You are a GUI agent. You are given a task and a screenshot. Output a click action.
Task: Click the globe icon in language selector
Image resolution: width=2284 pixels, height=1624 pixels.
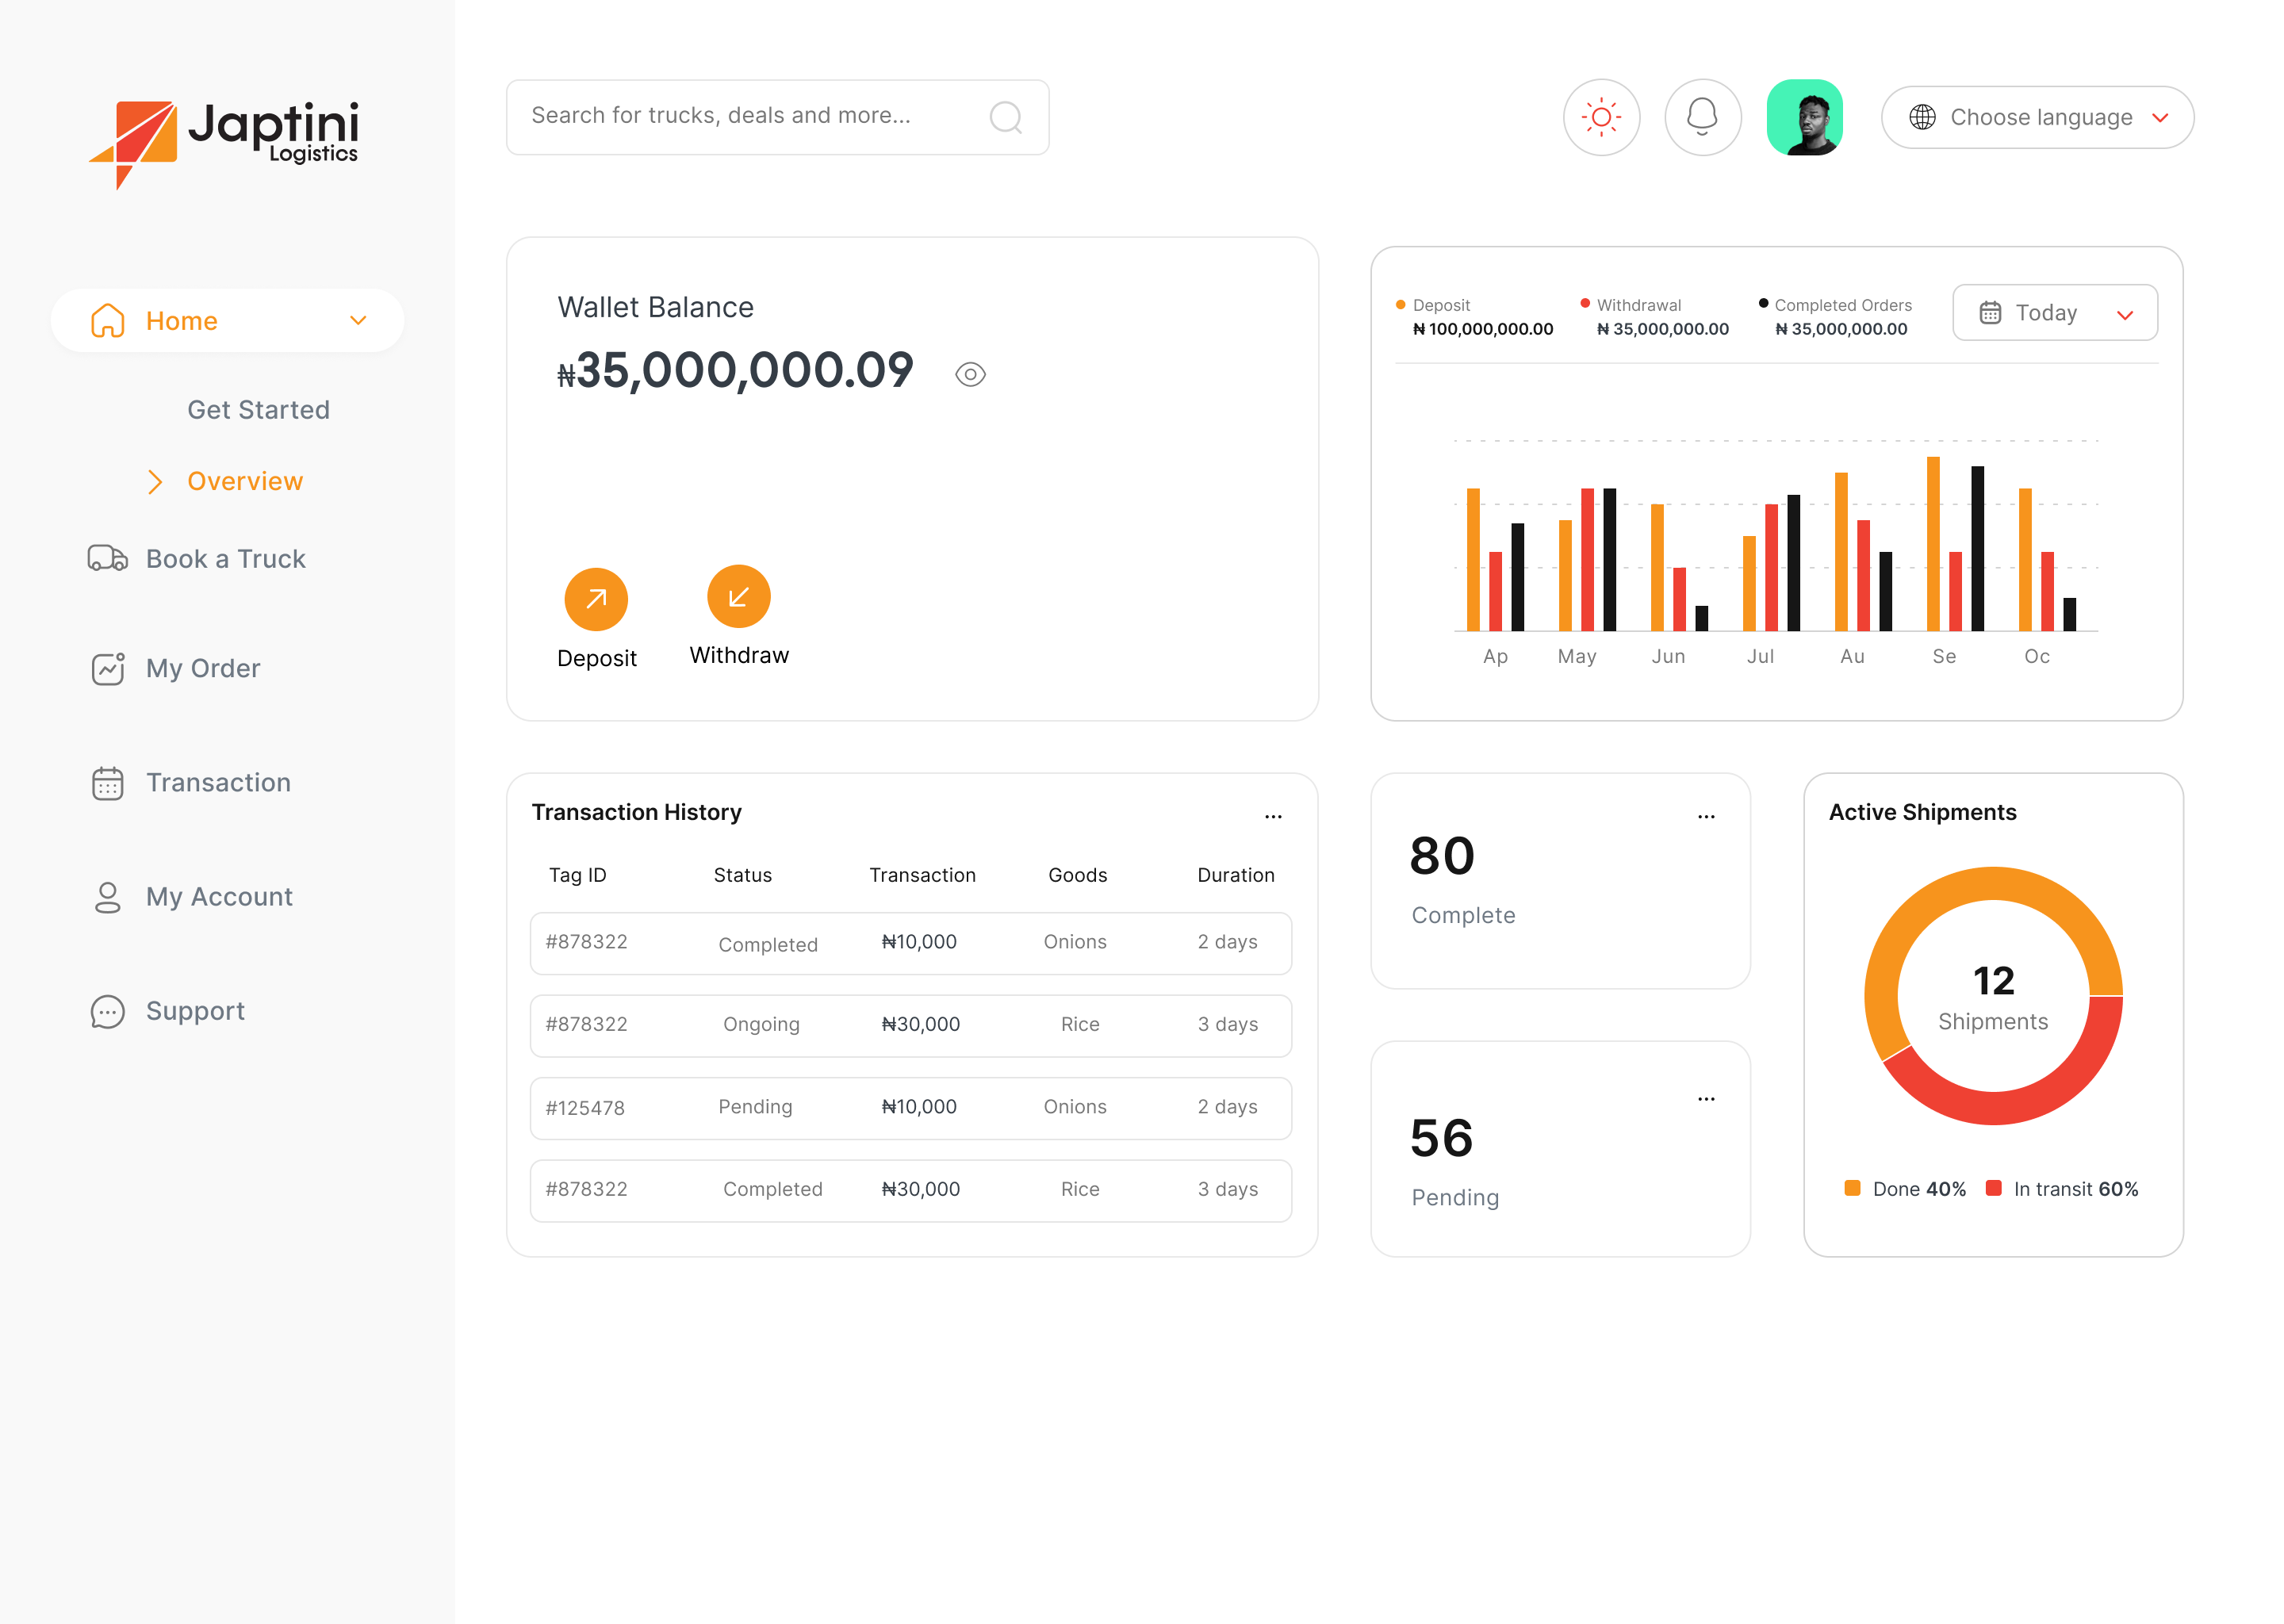pos(1922,117)
